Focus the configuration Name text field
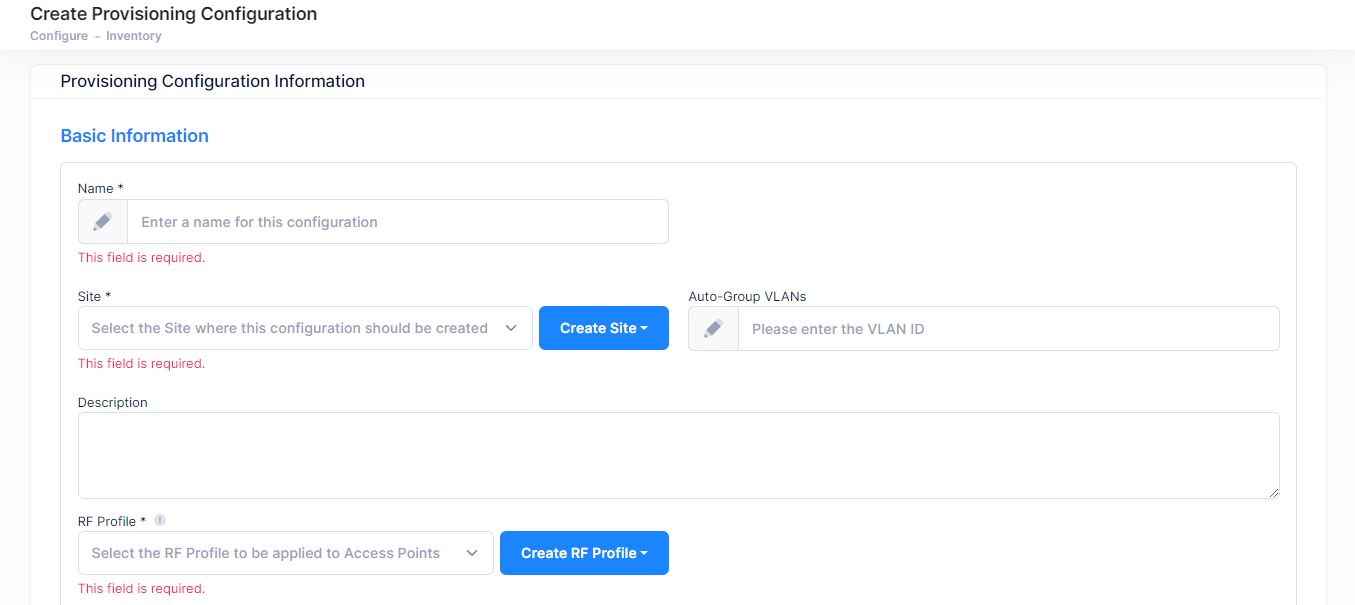This screenshot has height=605, width=1355. pos(397,222)
